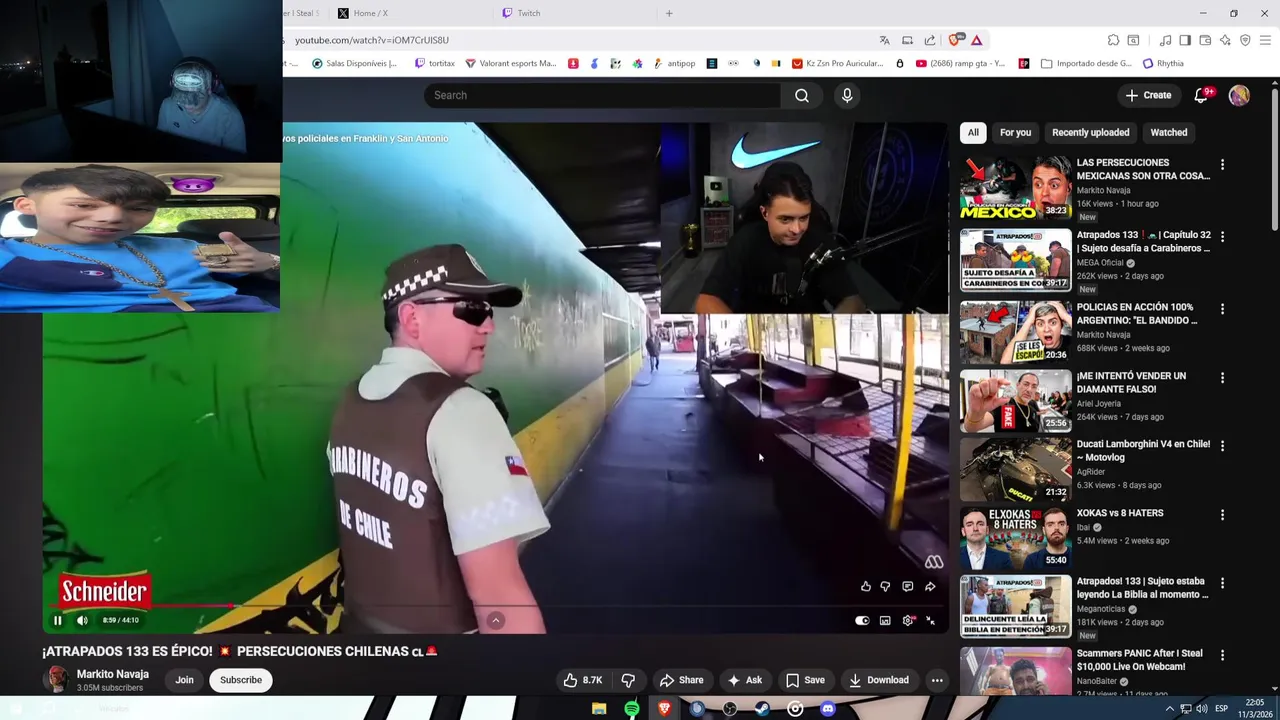Image resolution: width=1280 pixels, height=720 pixels.
Task: Mute the video with the speaker icon
Action: (x=82, y=620)
